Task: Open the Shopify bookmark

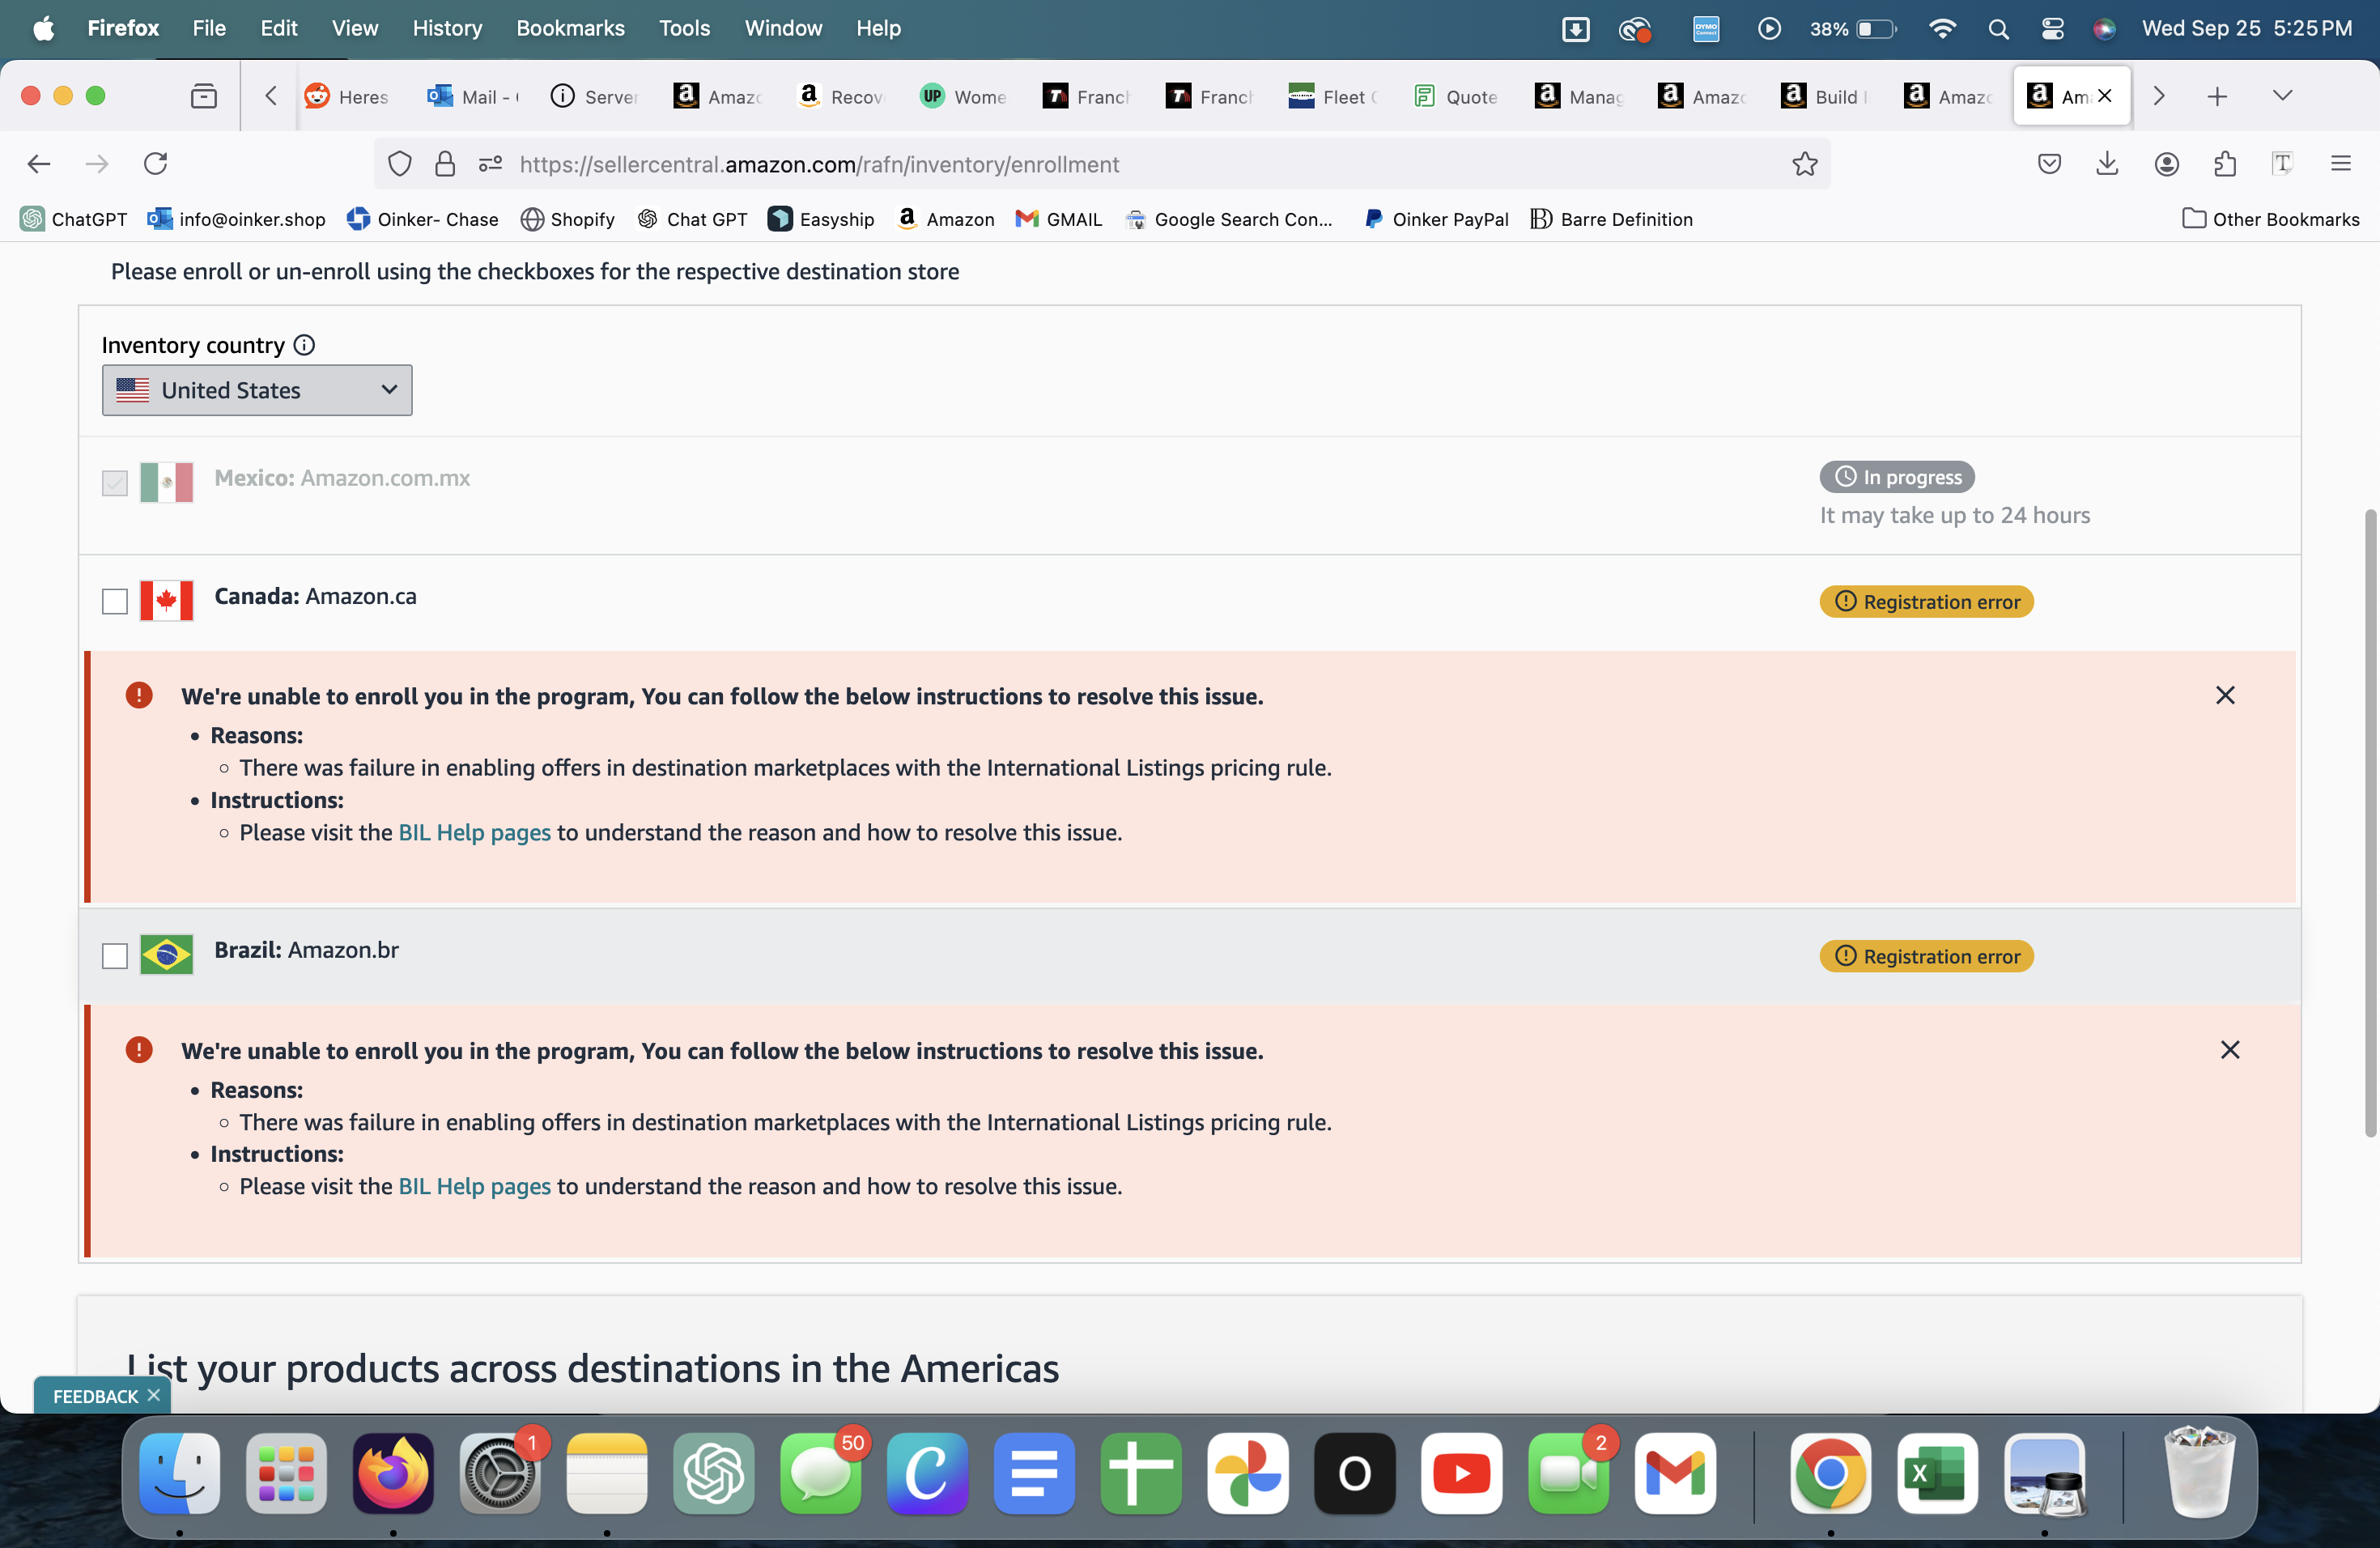Action: [x=568, y=219]
